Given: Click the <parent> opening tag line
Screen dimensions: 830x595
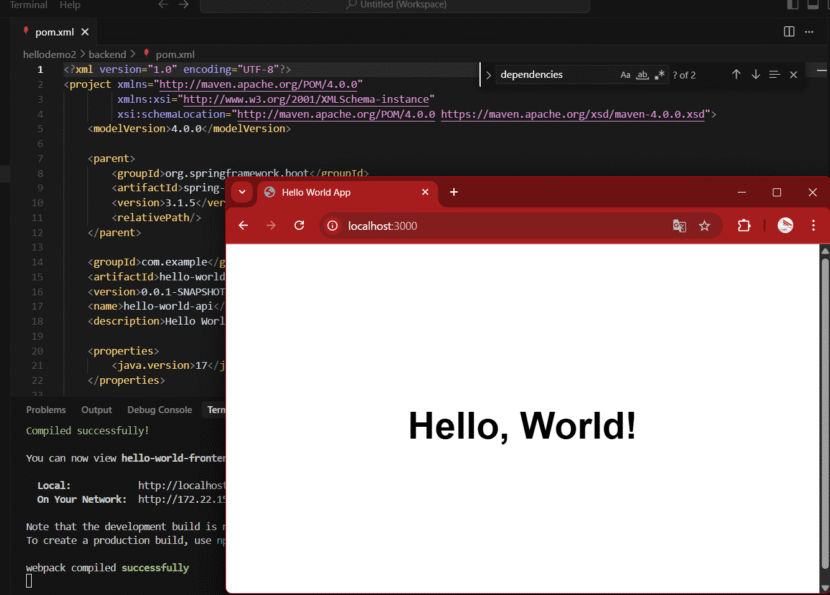Looking at the screenshot, I should click(x=111, y=159).
